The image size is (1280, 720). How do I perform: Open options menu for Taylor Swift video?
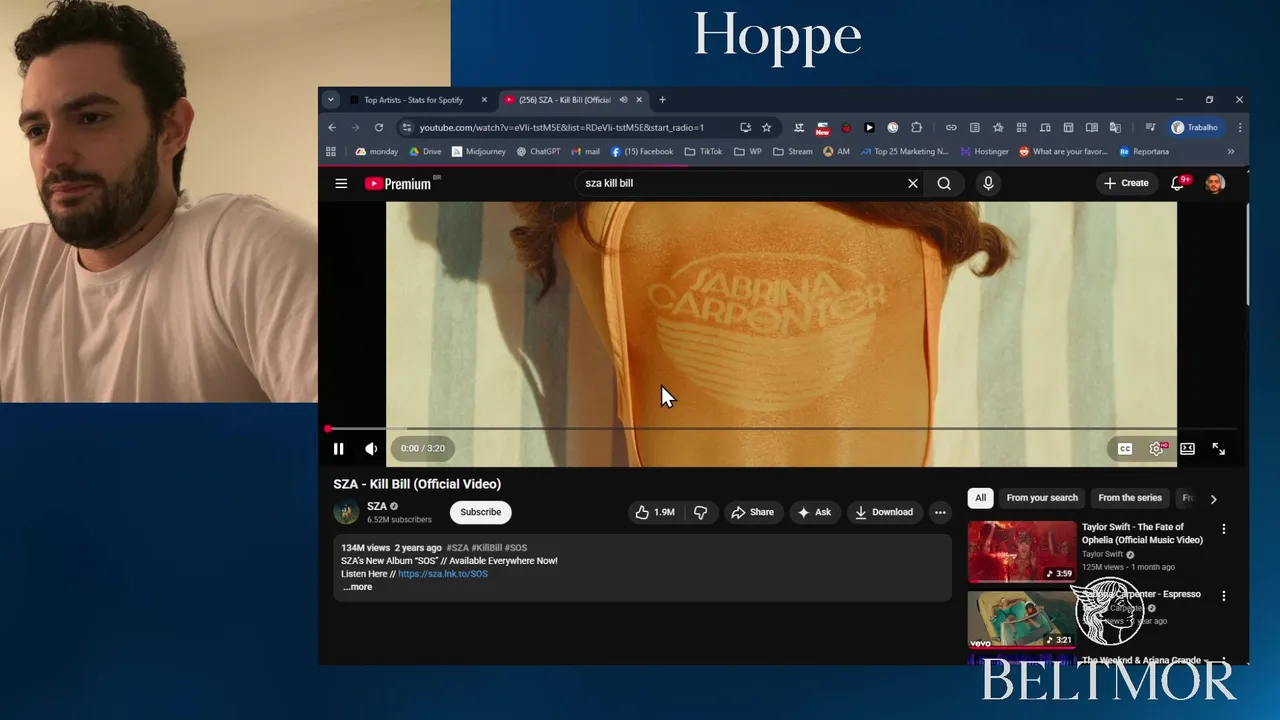[1223, 529]
